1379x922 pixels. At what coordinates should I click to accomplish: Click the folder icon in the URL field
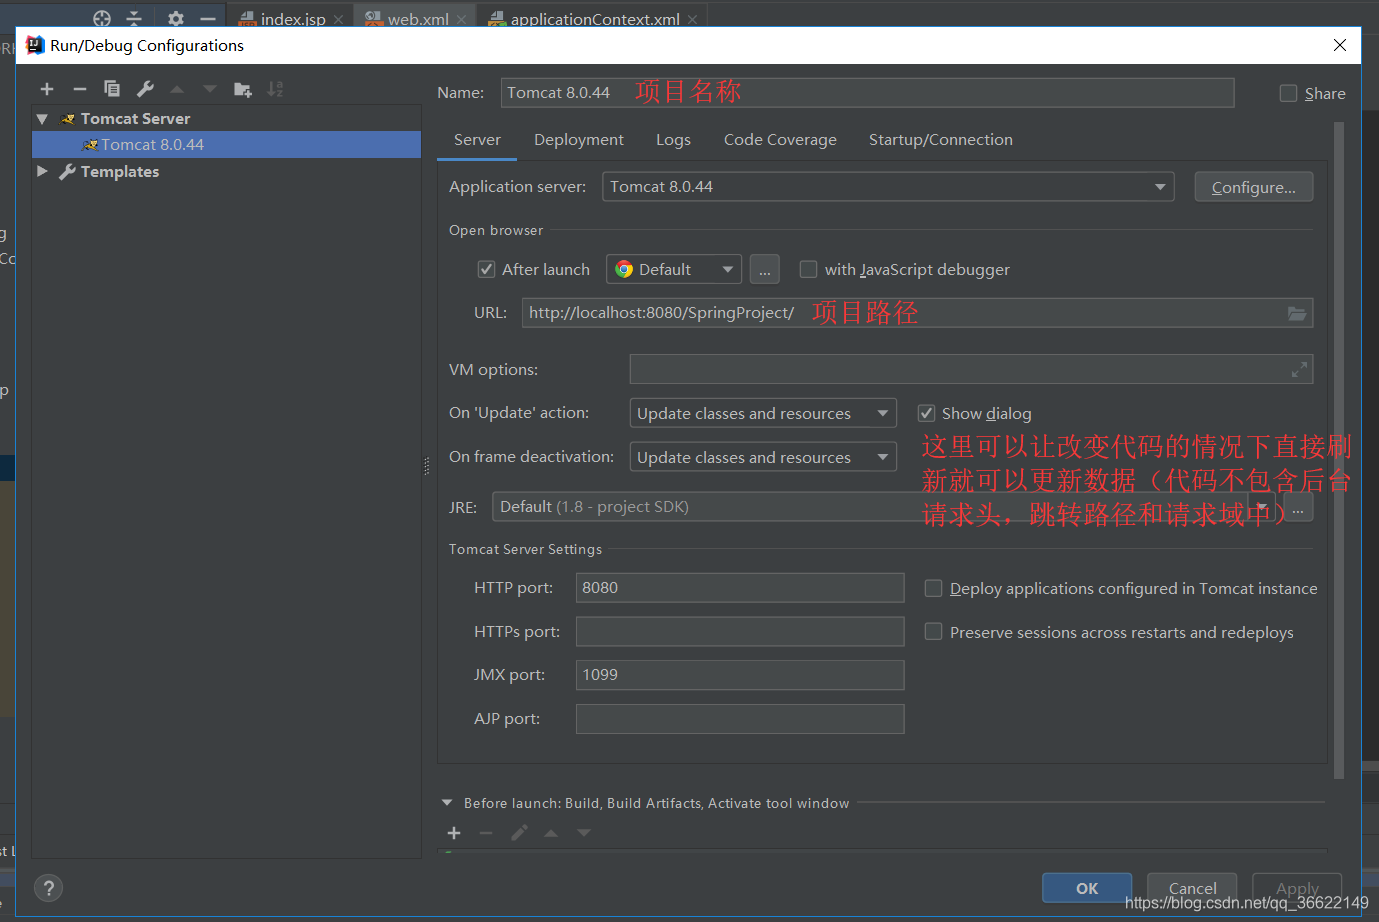point(1297,313)
